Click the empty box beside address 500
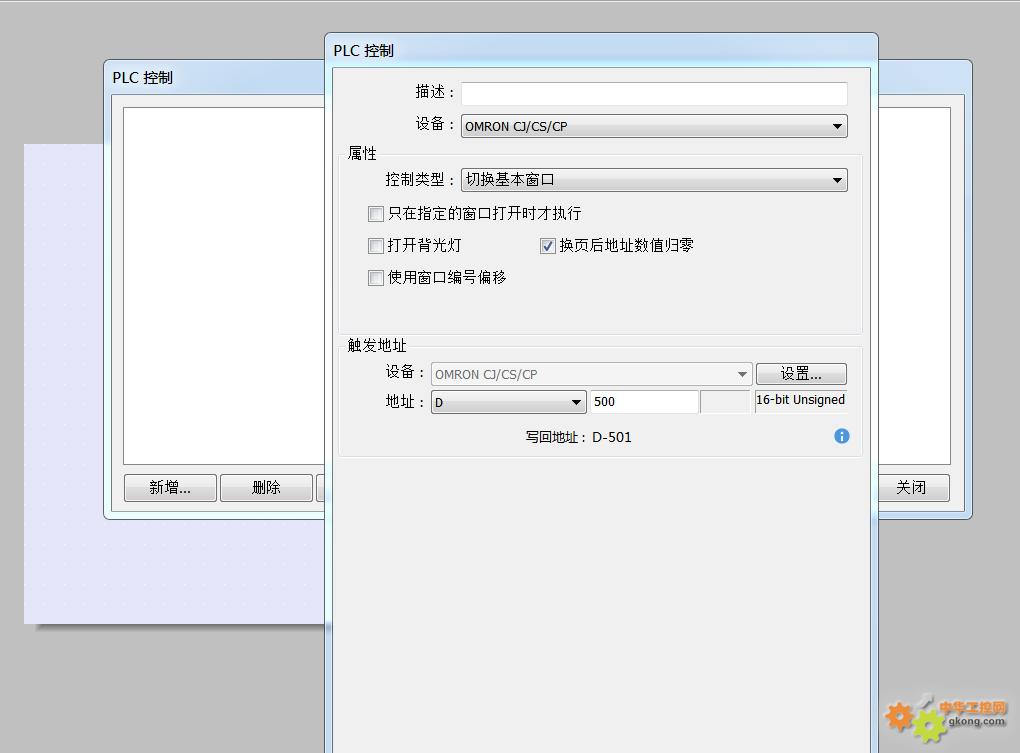The width and height of the screenshot is (1020, 753). pos(726,402)
